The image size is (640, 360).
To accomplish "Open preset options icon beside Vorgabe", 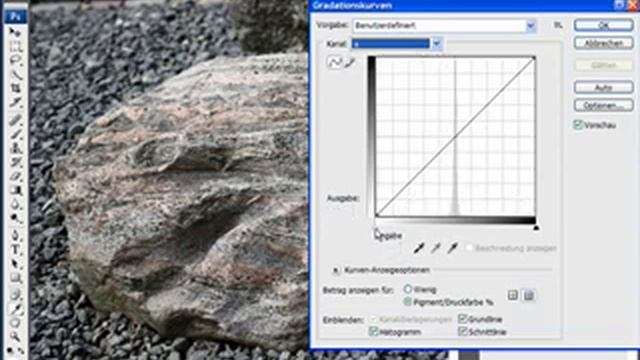I will tap(558, 25).
